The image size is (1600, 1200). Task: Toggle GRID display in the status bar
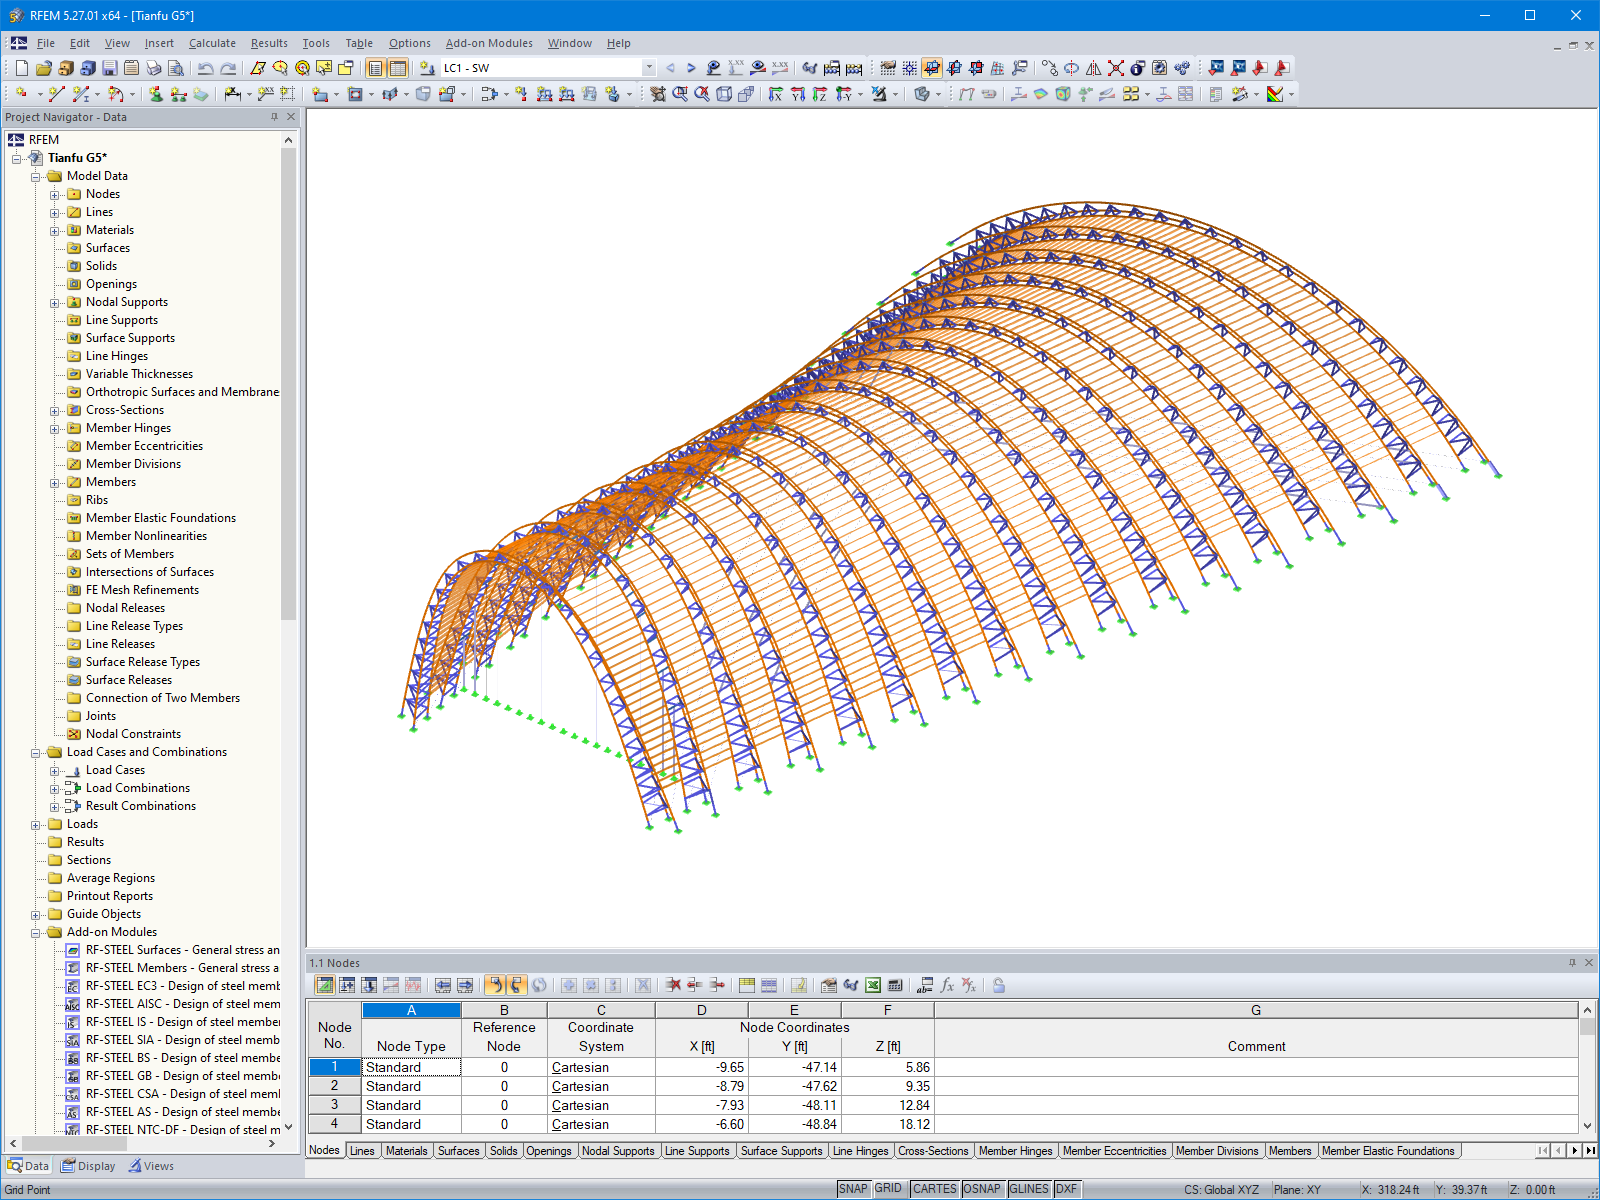coord(888,1189)
